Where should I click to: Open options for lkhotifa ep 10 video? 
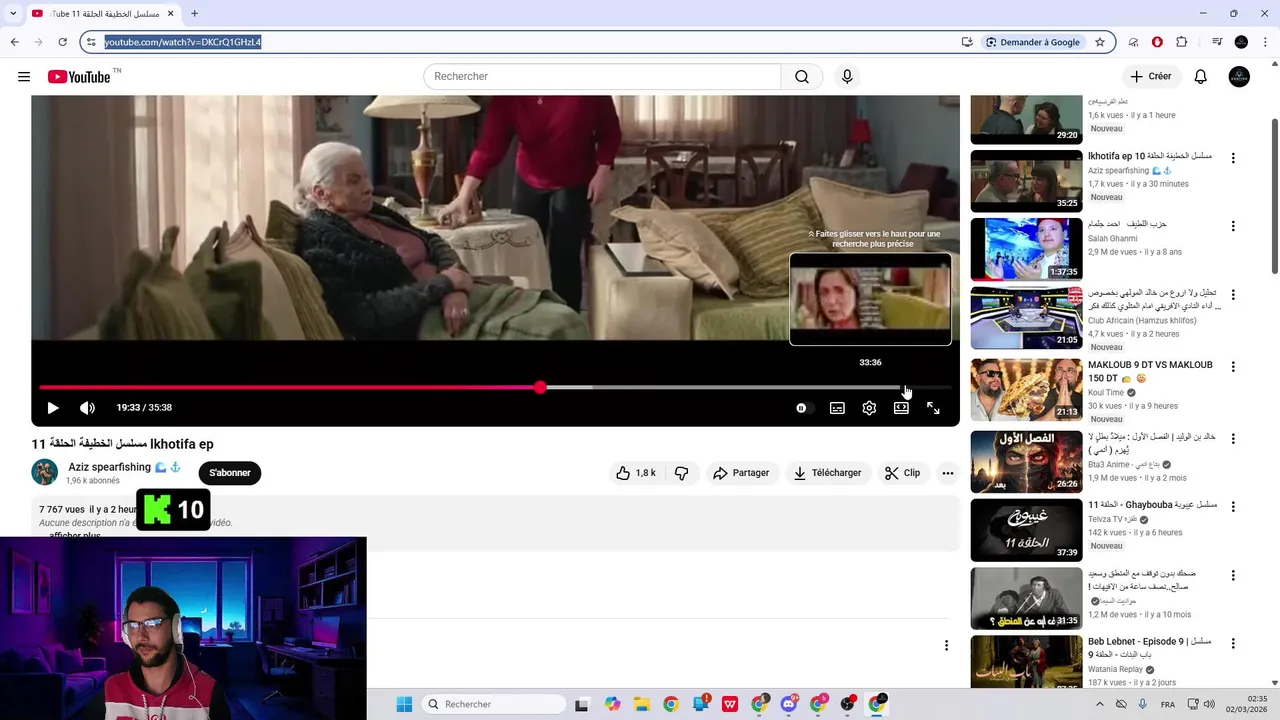[x=1233, y=158]
